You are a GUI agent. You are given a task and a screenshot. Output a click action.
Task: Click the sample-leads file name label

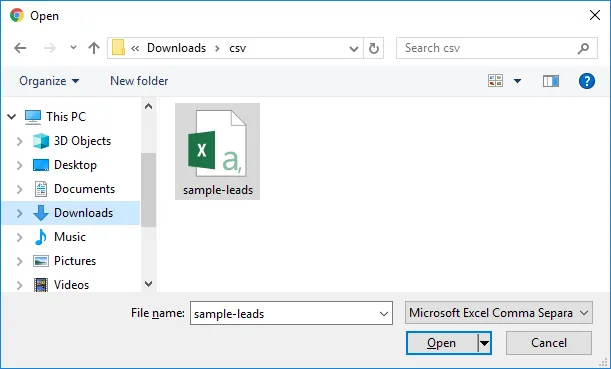pyautogui.click(x=218, y=190)
